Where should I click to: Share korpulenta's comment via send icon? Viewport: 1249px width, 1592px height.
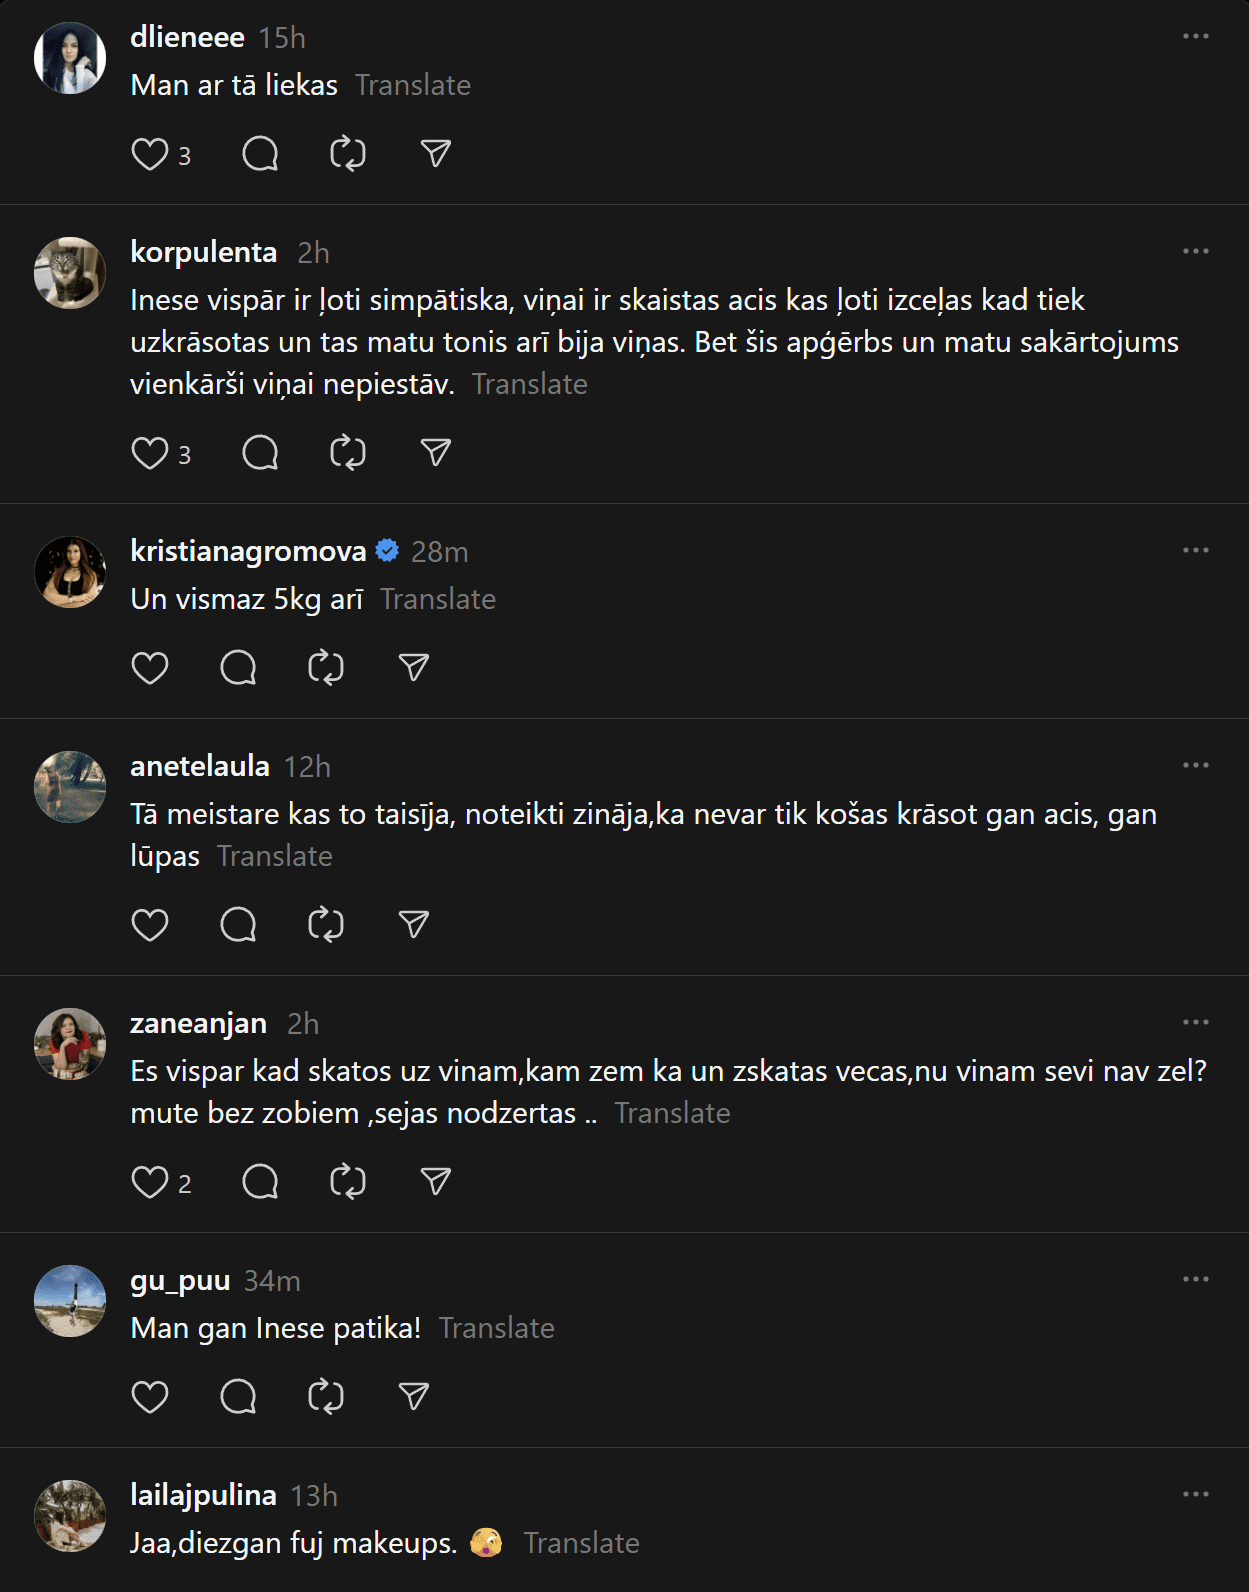[x=436, y=453]
